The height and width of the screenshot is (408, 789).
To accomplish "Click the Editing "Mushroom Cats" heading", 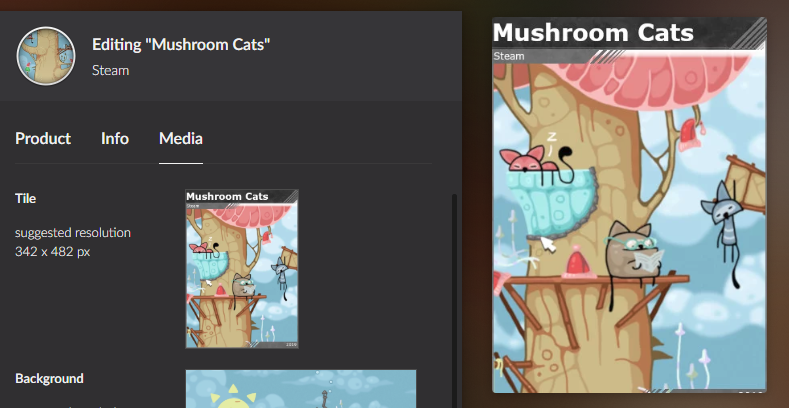I will 181,44.
